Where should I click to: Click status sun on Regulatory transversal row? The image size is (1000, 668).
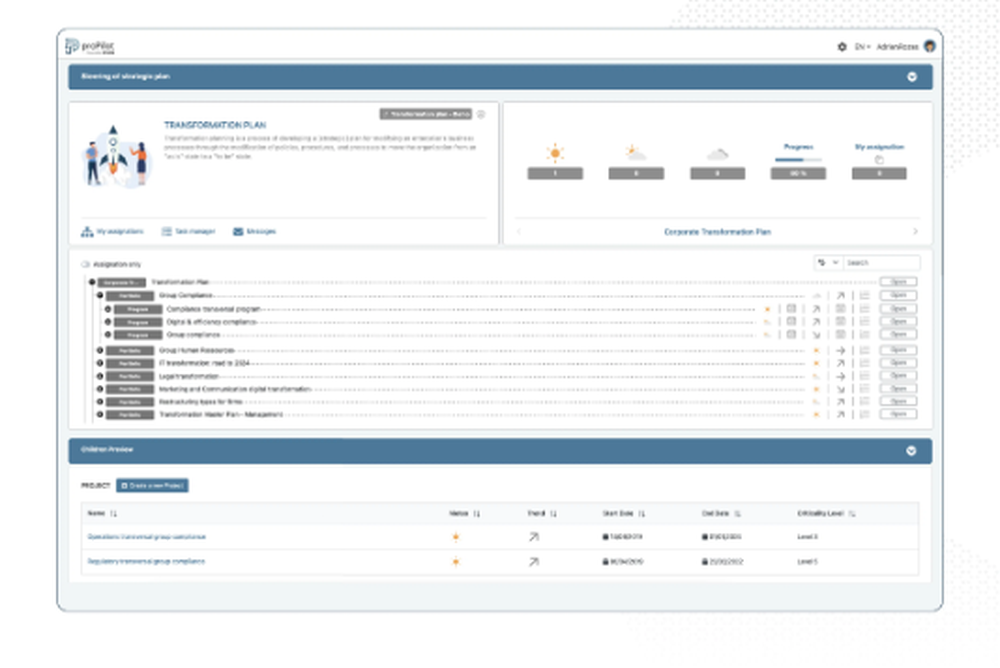[x=455, y=562]
